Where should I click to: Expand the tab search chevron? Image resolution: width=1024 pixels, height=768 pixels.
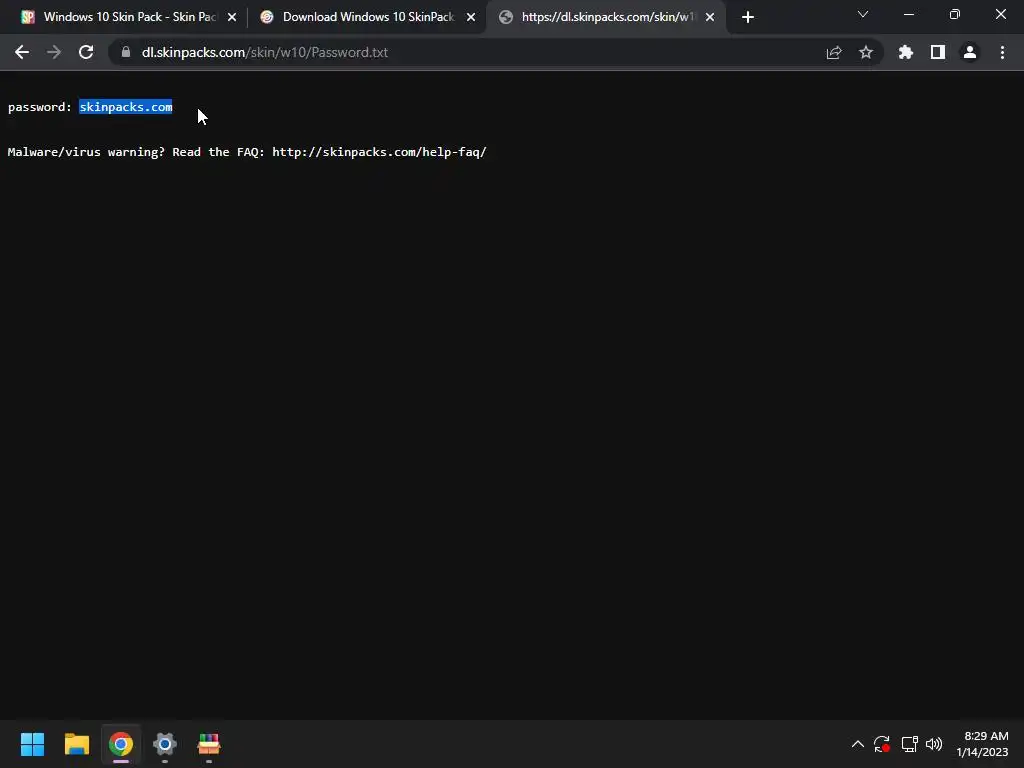863,14
